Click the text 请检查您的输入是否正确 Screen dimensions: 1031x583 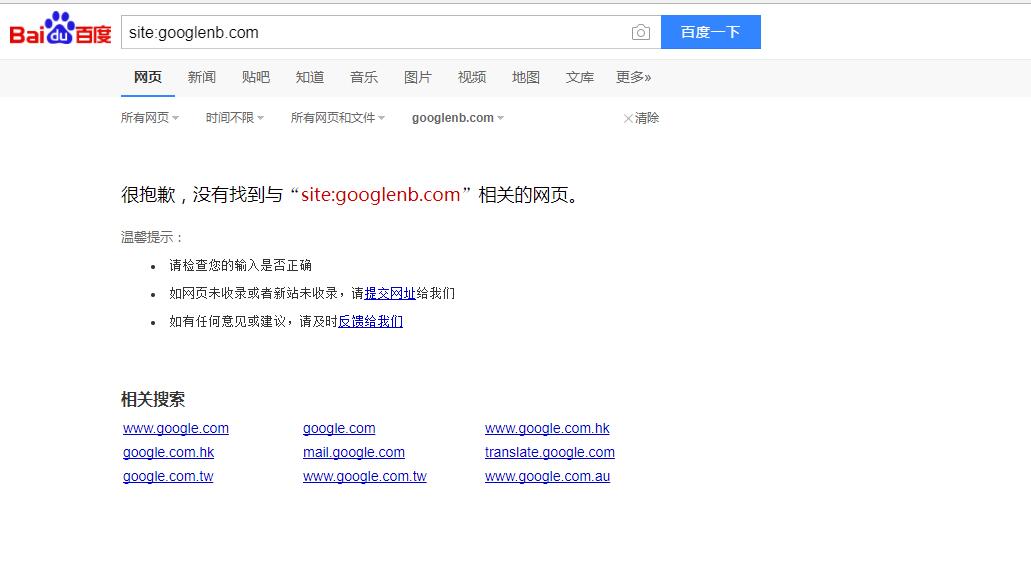(241, 266)
